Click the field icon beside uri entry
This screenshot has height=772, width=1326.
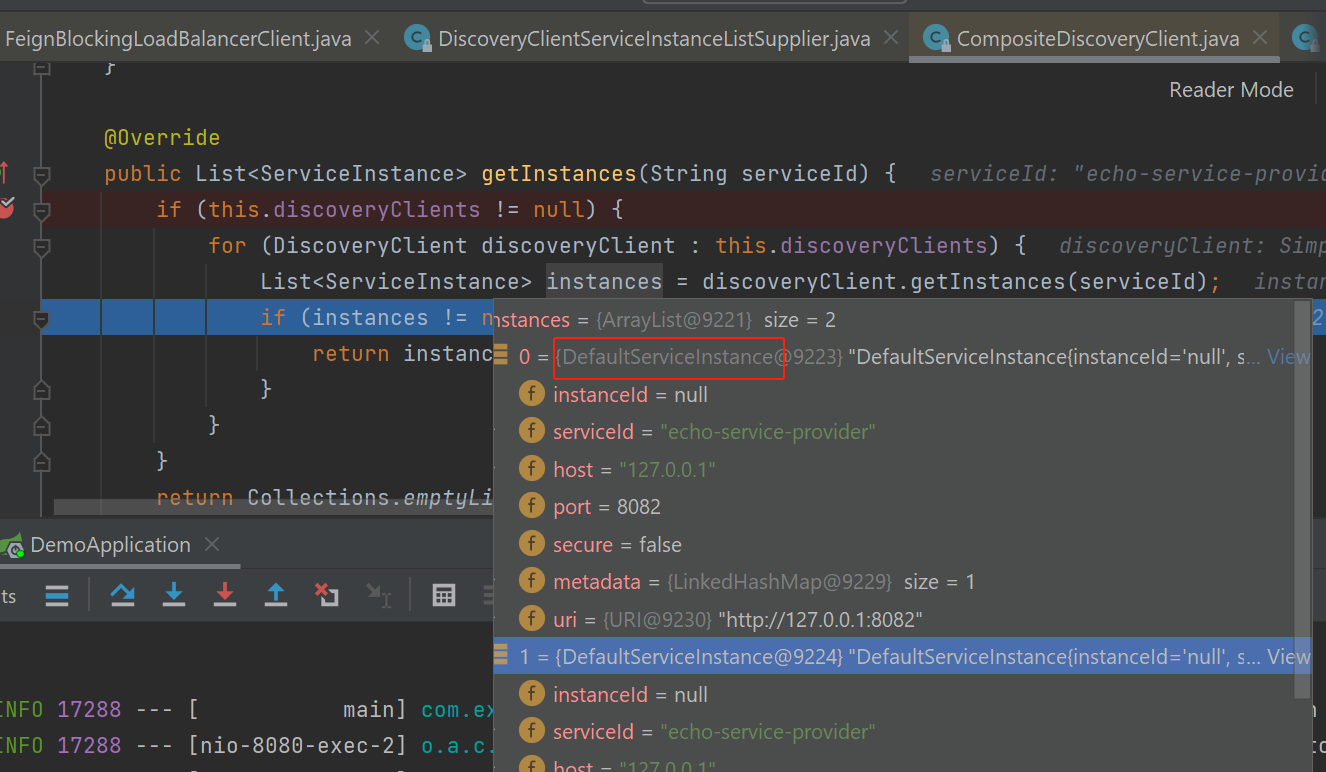[531, 620]
